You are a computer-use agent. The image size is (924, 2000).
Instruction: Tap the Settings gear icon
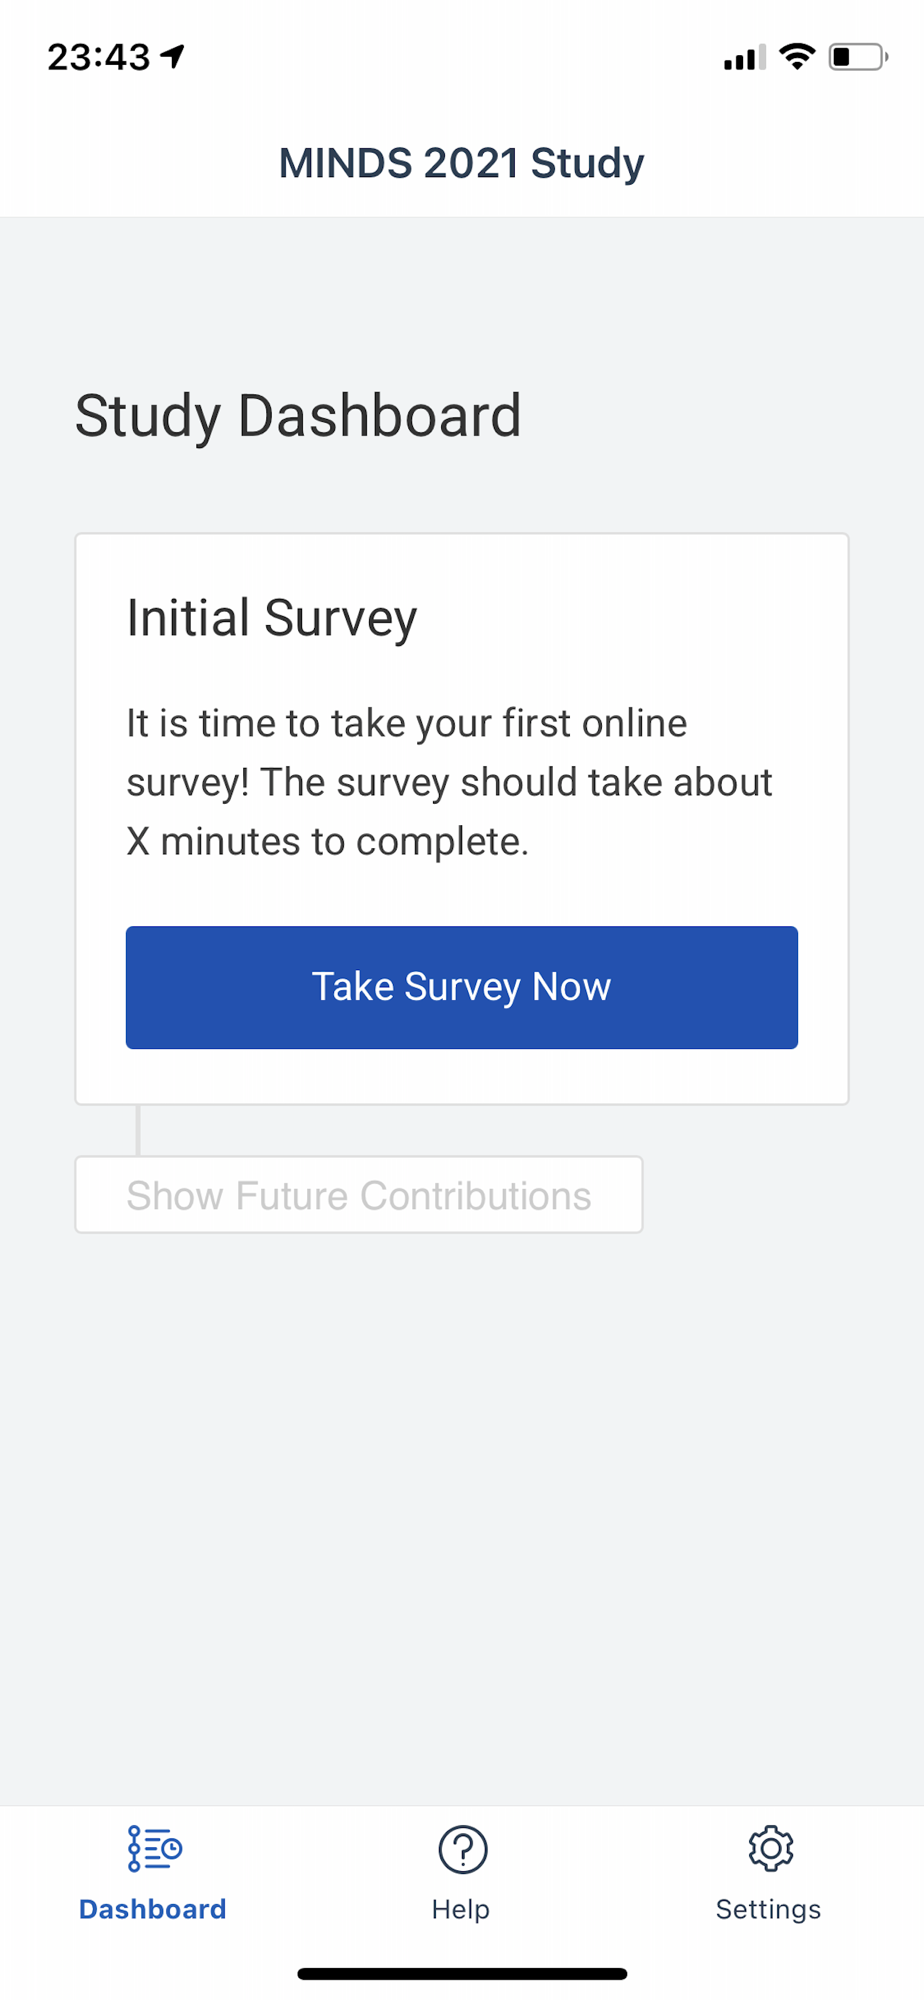coord(770,1848)
